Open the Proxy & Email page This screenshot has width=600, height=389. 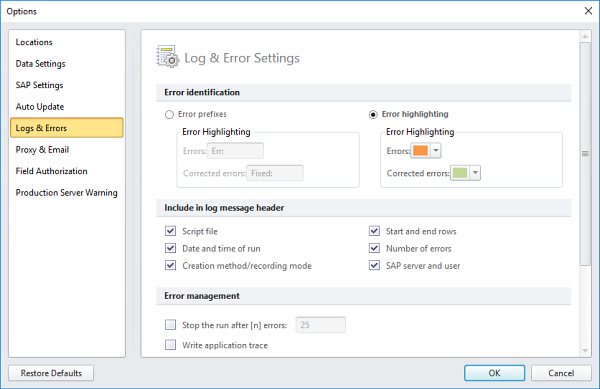[67, 150]
